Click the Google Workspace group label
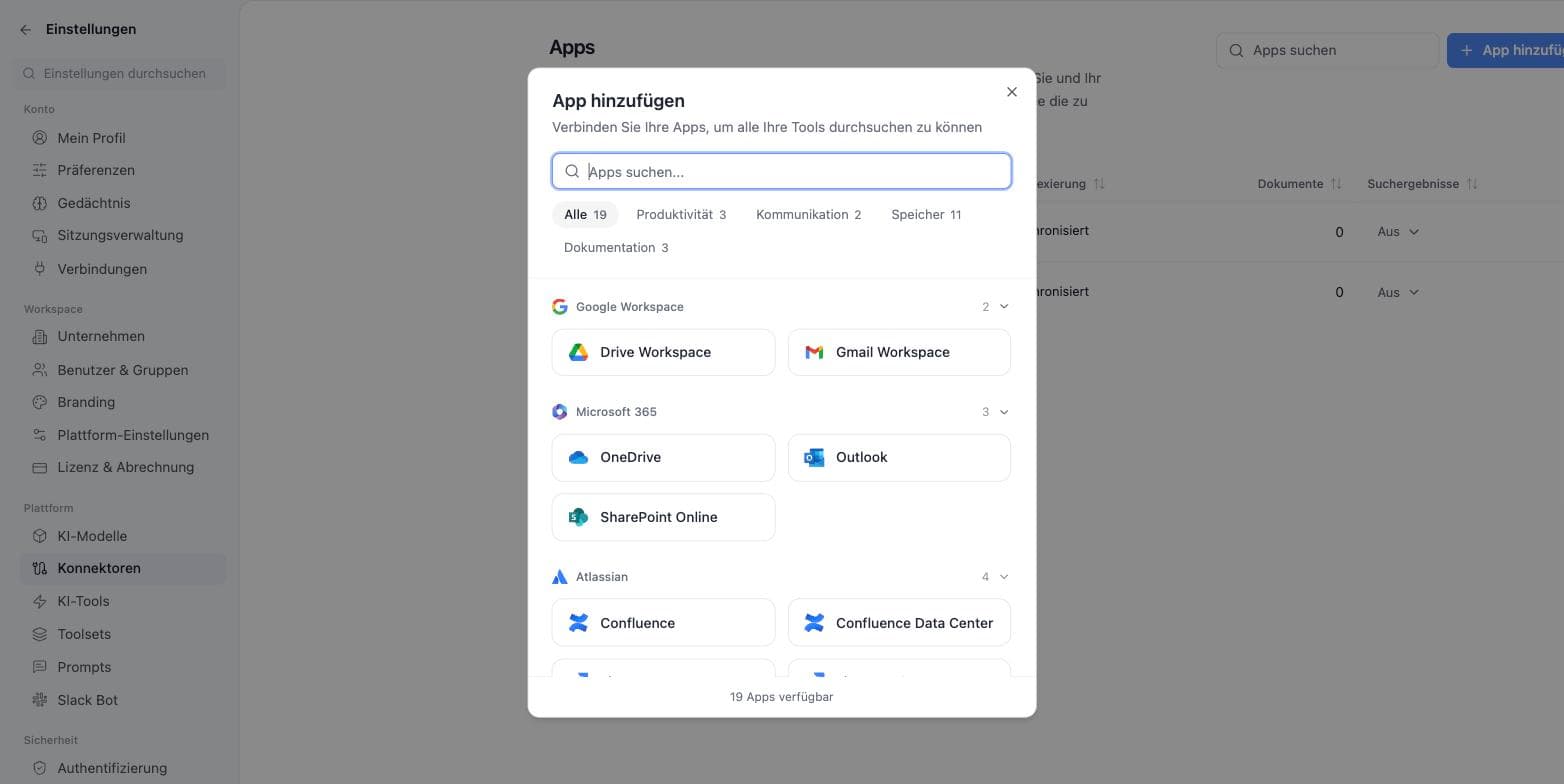1564x784 pixels. coord(629,307)
